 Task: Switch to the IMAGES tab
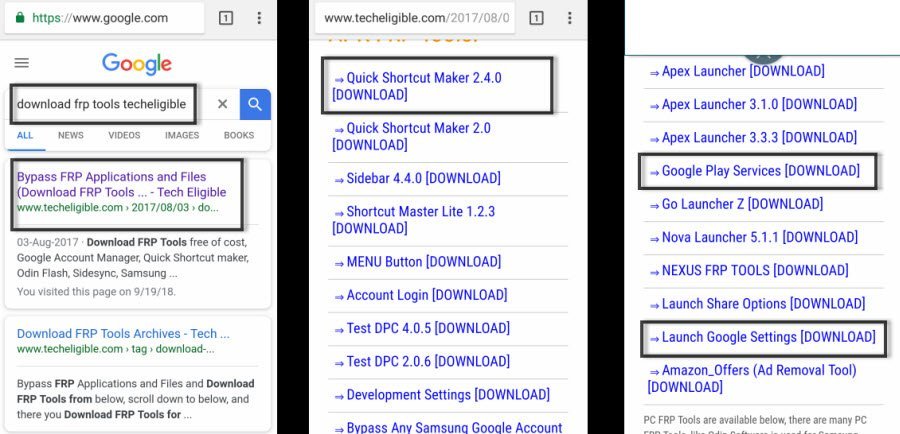[x=182, y=135]
